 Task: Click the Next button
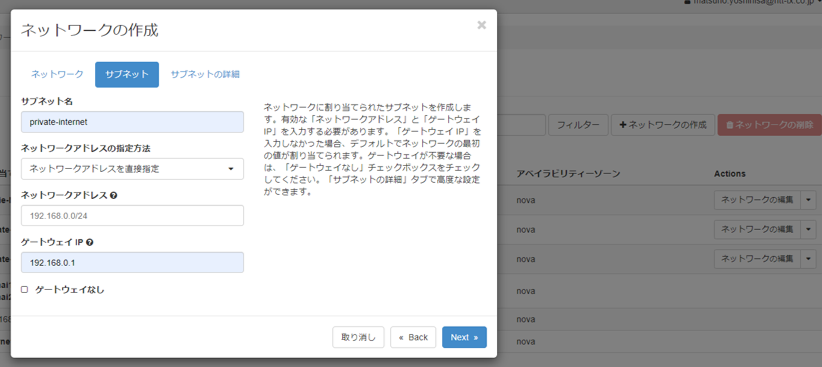[464, 337]
